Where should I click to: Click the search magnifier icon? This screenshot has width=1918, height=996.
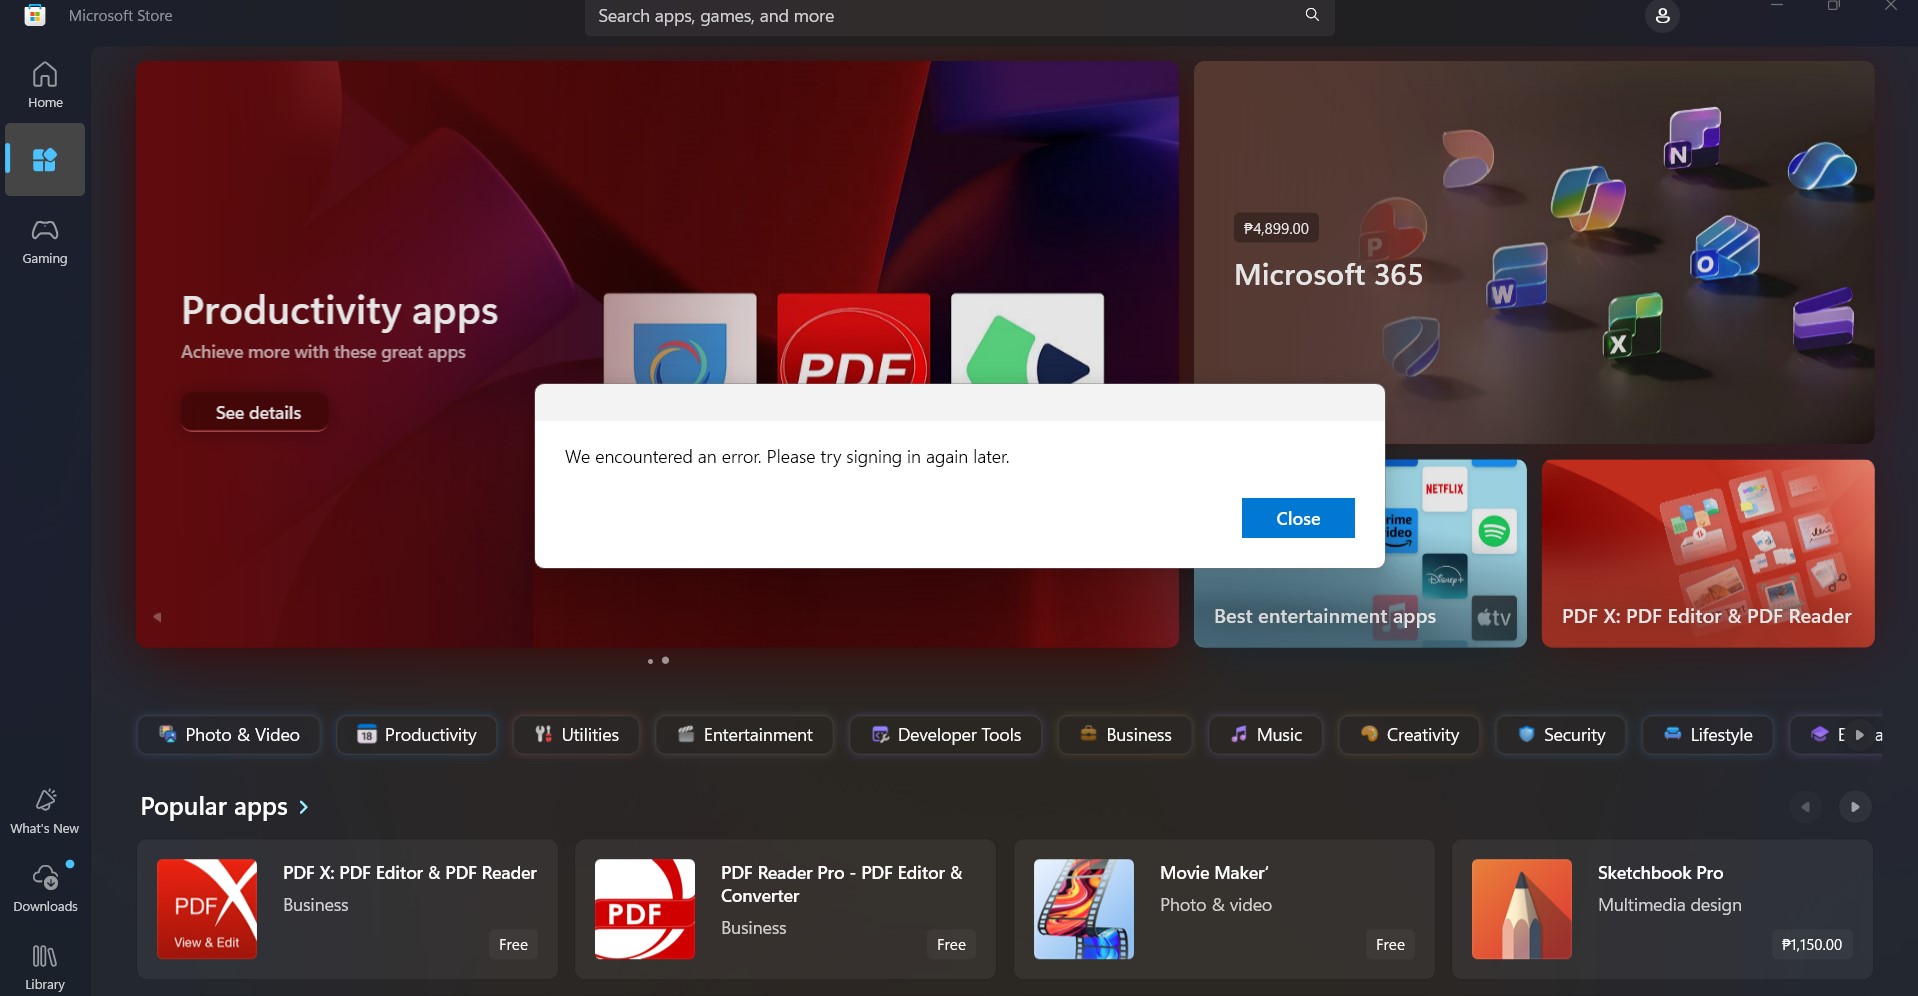(1312, 15)
